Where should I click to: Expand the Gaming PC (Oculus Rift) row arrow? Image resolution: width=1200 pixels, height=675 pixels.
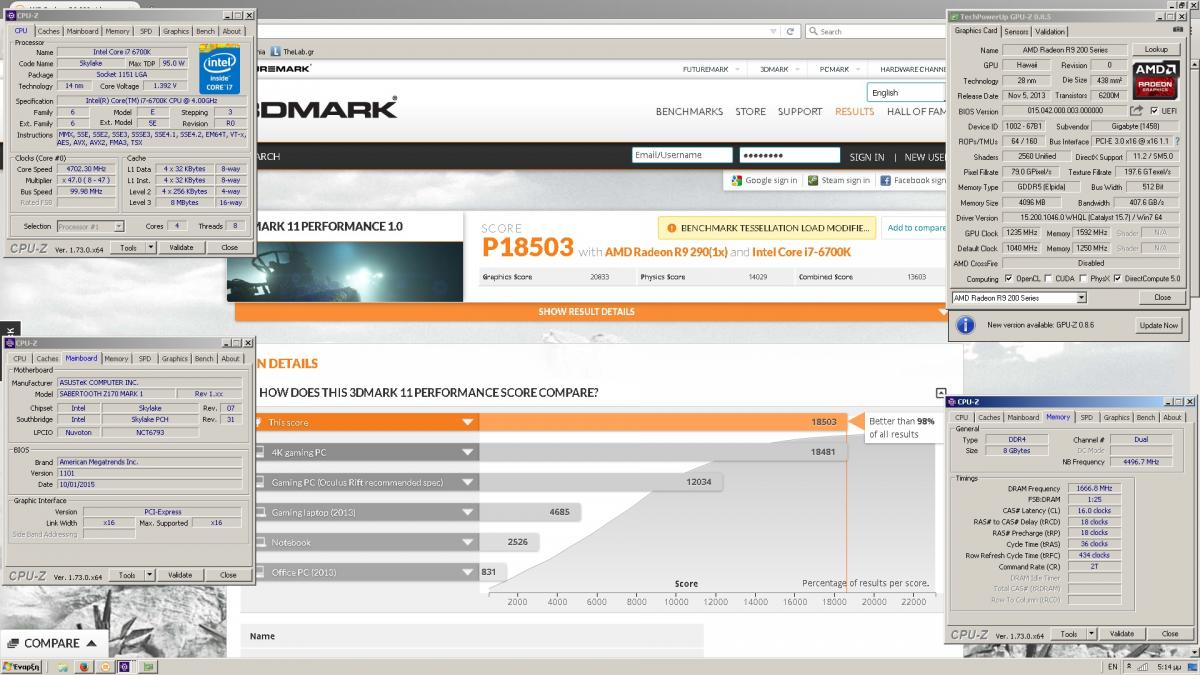467,482
